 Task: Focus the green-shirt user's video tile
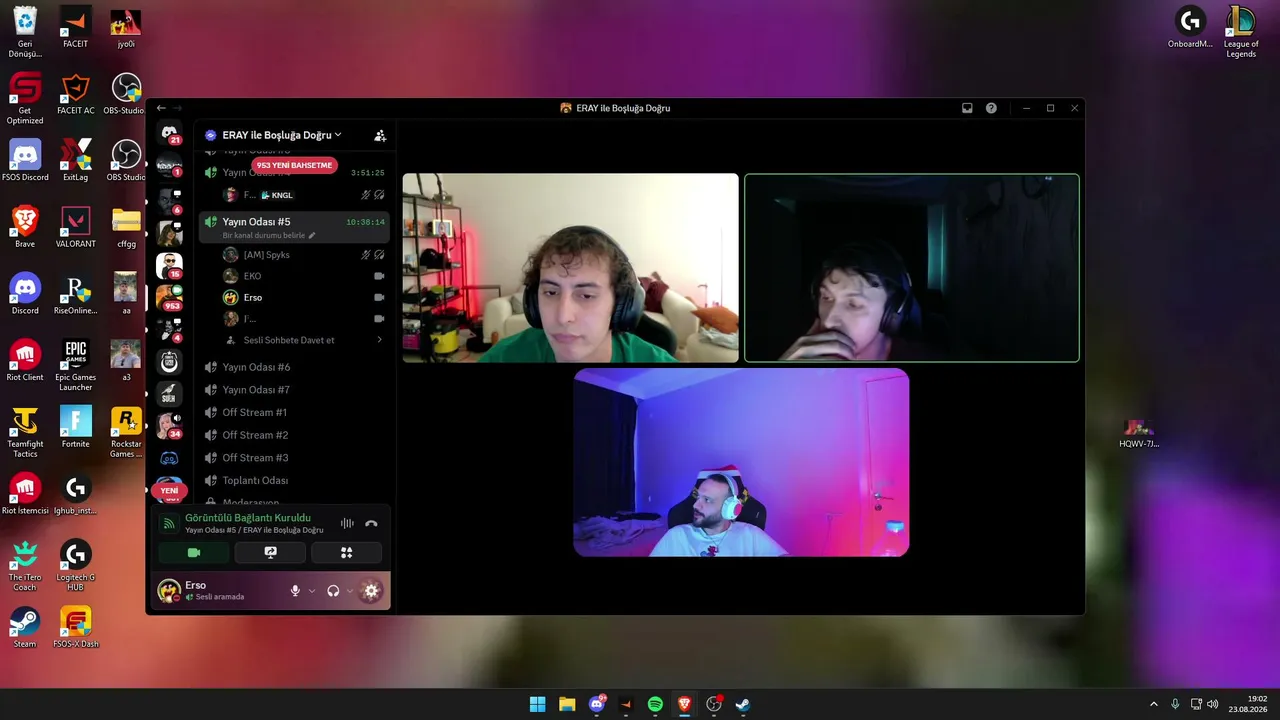coord(570,268)
